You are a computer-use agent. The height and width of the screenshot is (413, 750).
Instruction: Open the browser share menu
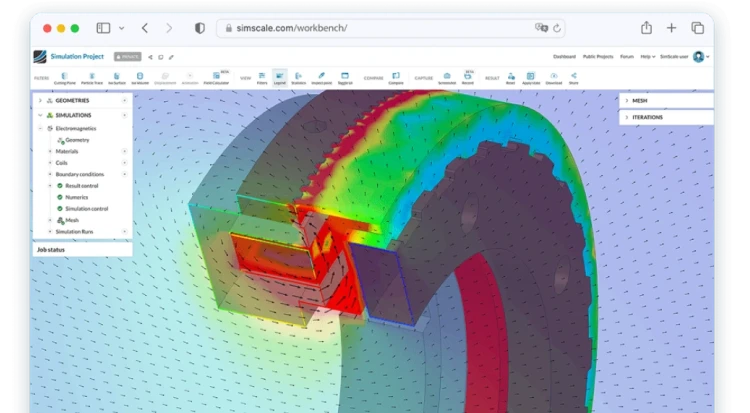coord(646,28)
